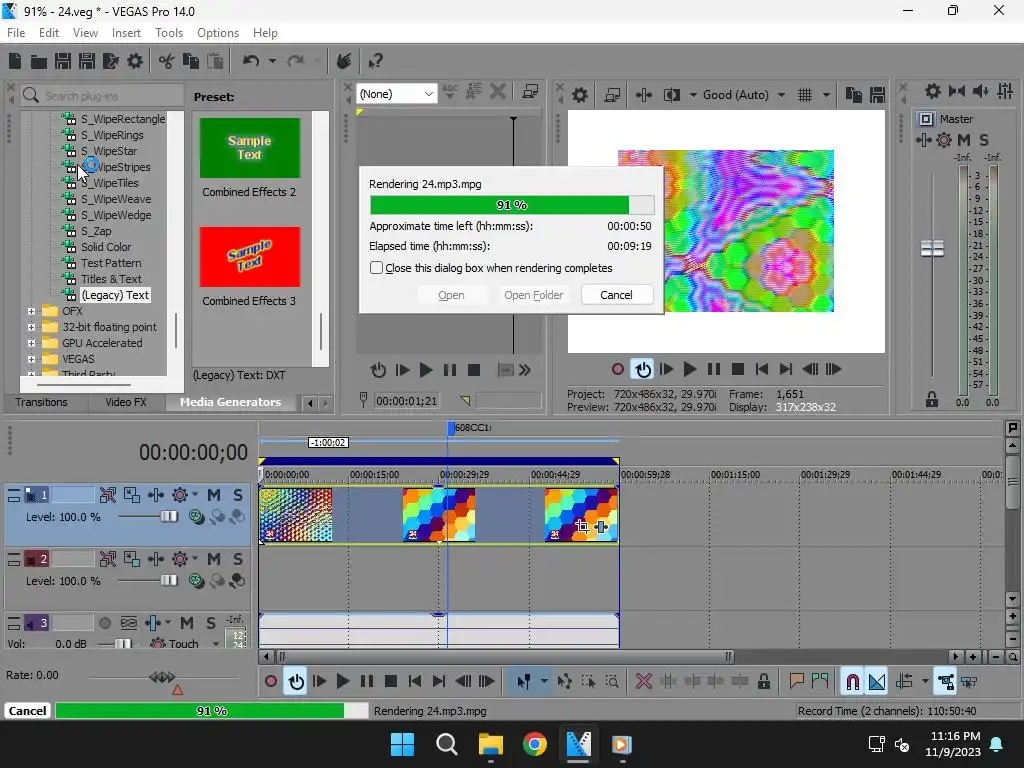Expand the VEGAS folder in plug-in tree
The width and height of the screenshot is (1024, 768).
click(x=31, y=359)
